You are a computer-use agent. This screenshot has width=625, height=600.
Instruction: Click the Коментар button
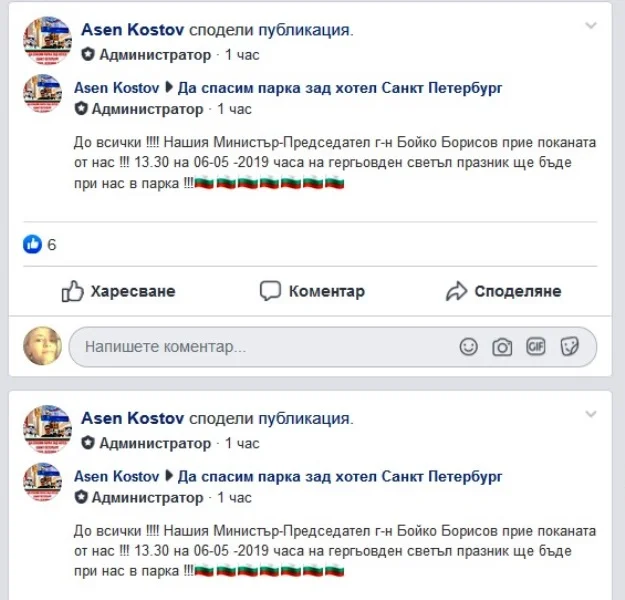click(x=312, y=291)
